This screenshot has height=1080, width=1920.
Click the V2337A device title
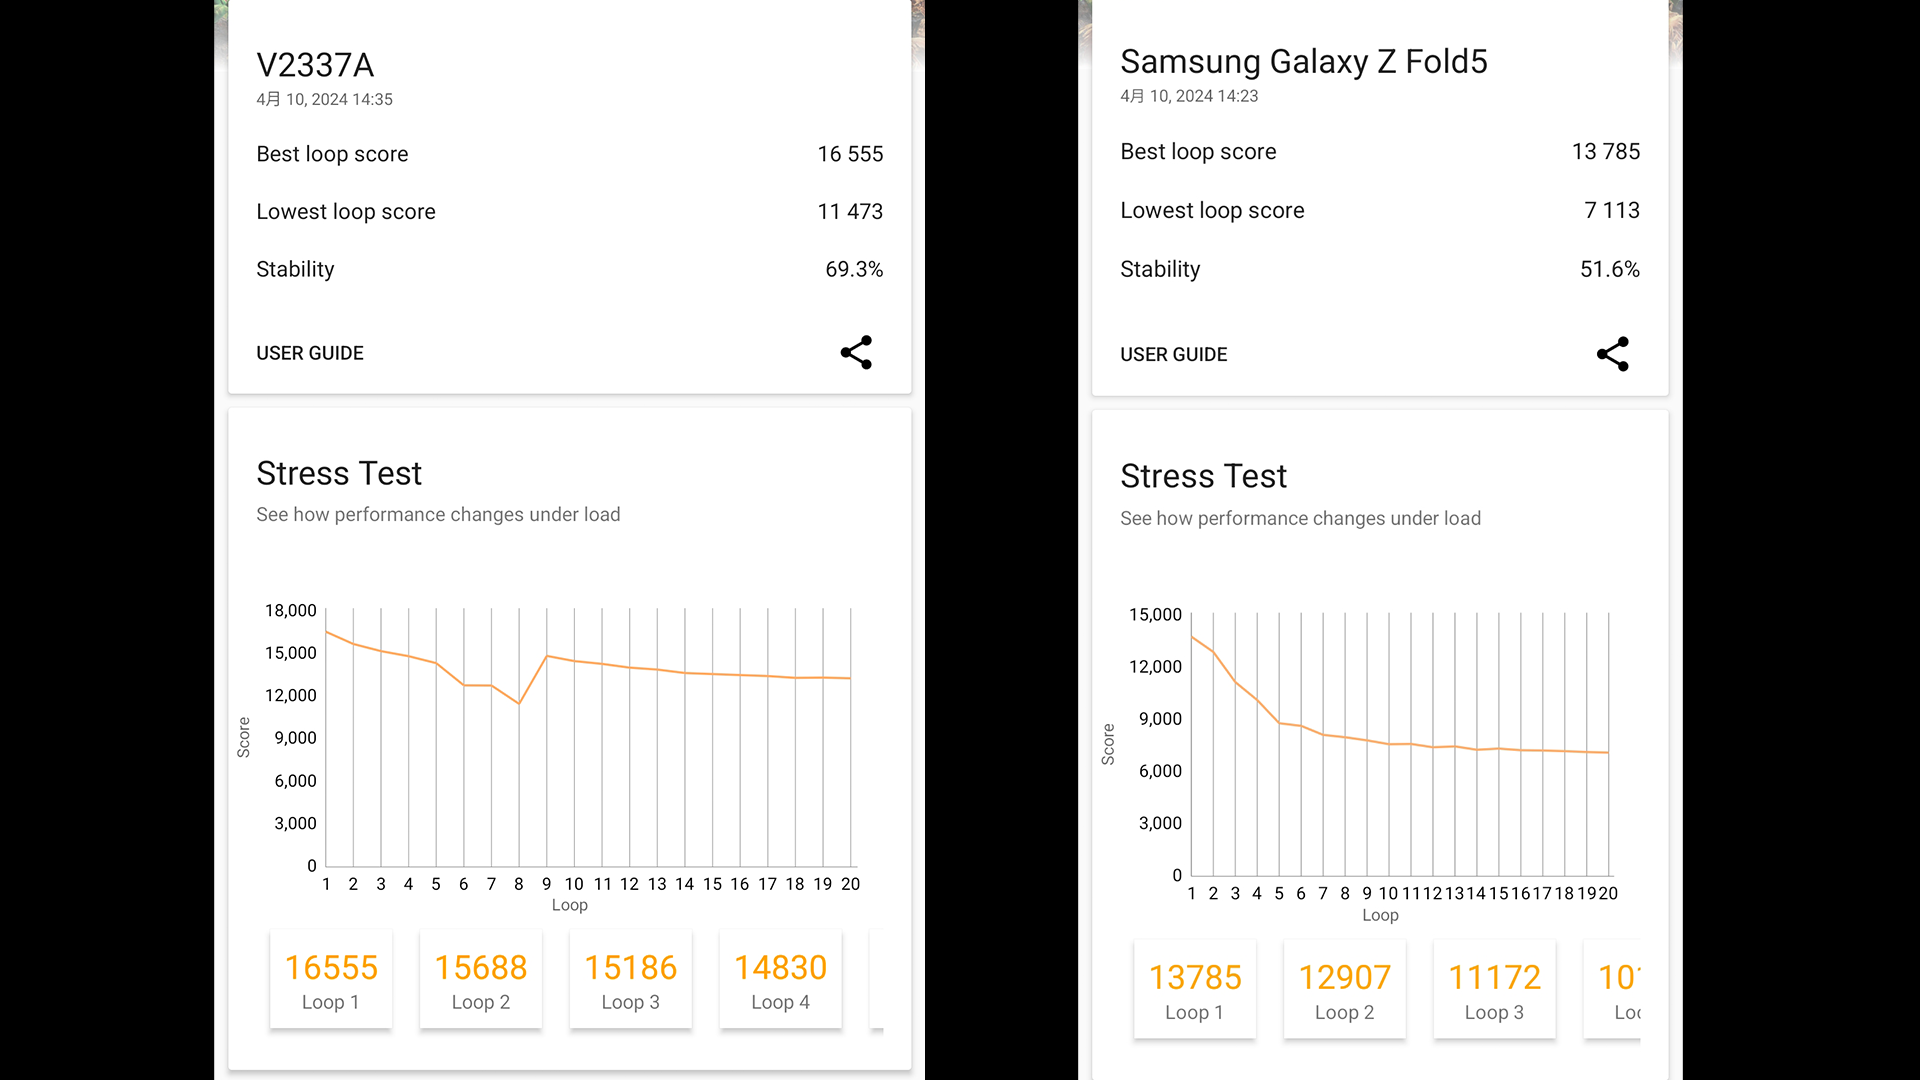pos(315,65)
